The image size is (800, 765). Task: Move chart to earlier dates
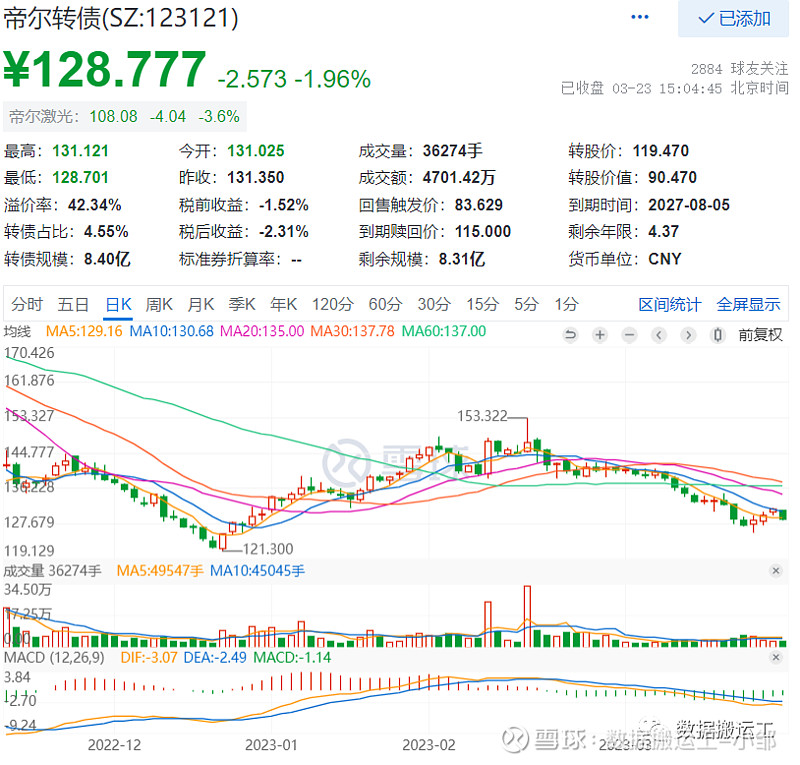tap(659, 335)
